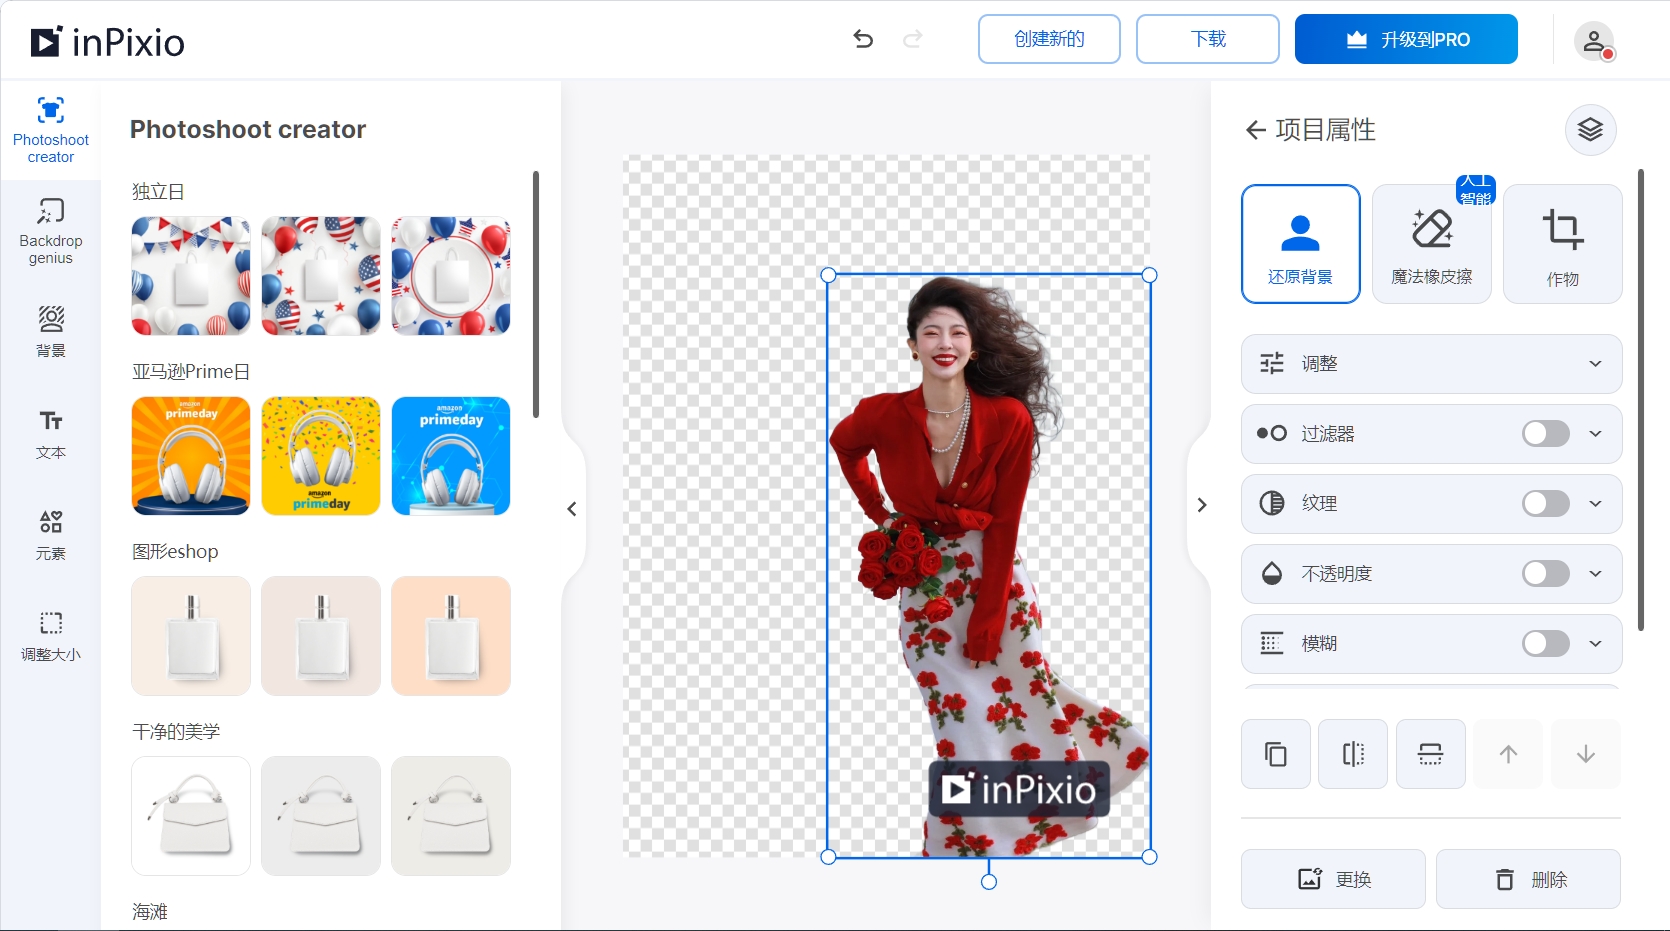Viewport: 1670px width, 931px height.
Task: Expand the 过滤器 section chevron
Action: [1596, 433]
